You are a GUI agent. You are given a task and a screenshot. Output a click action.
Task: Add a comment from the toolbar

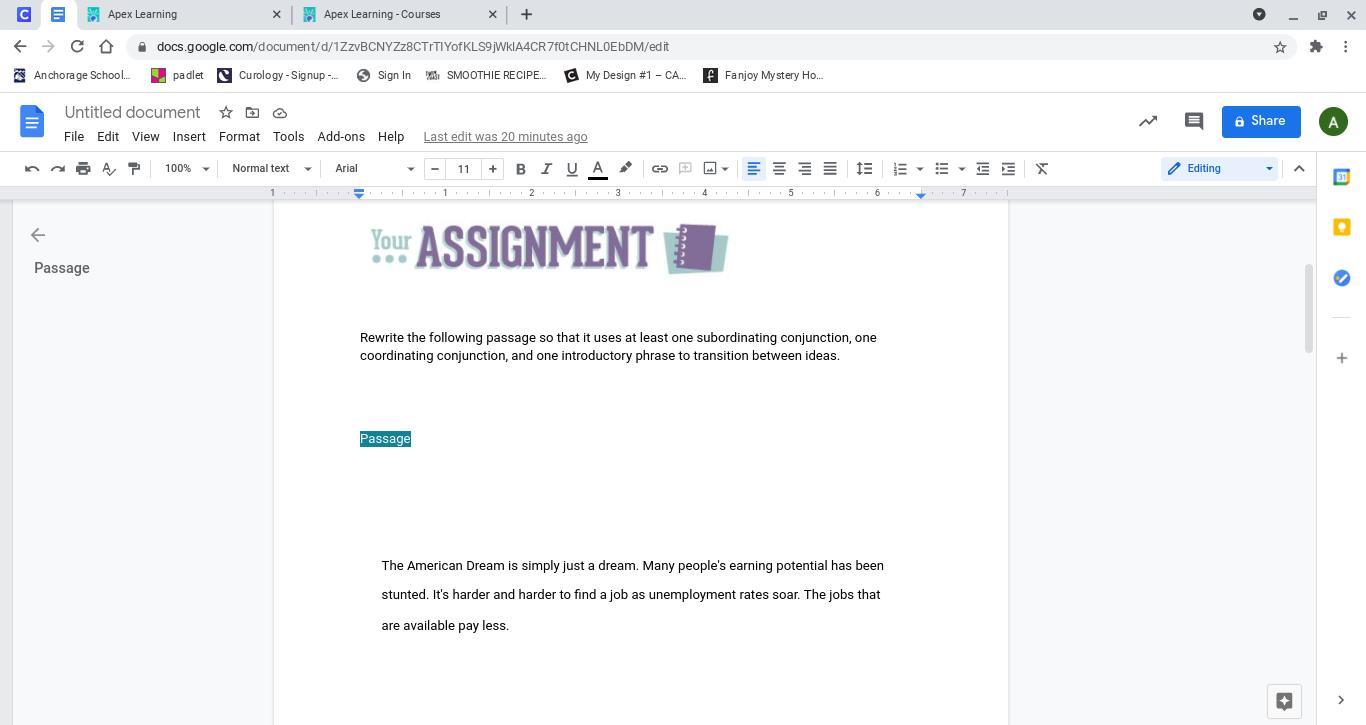coord(685,169)
